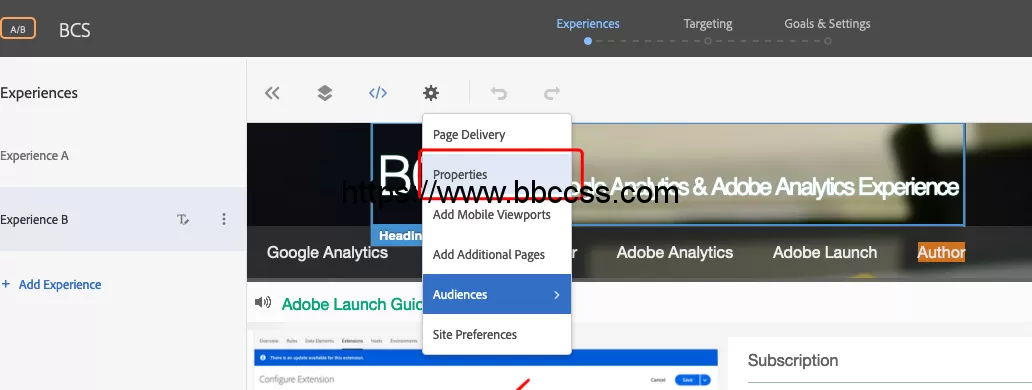Viewport: 1032px width, 390px height.
Task: Open Experience B three-dot options menu
Action: pyautogui.click(x=224, y=219)
